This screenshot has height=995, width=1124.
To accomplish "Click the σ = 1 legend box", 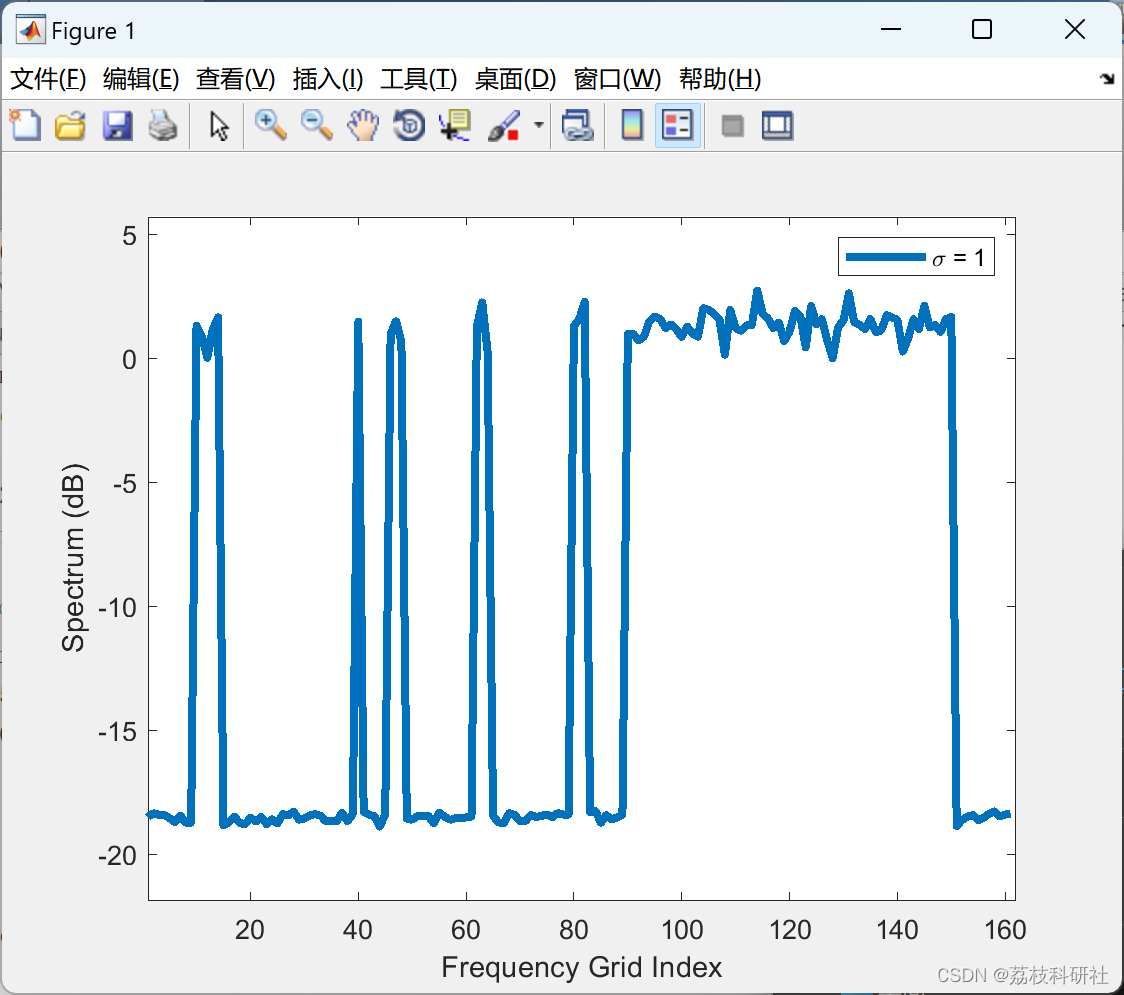I will click(x=916, y=257).
